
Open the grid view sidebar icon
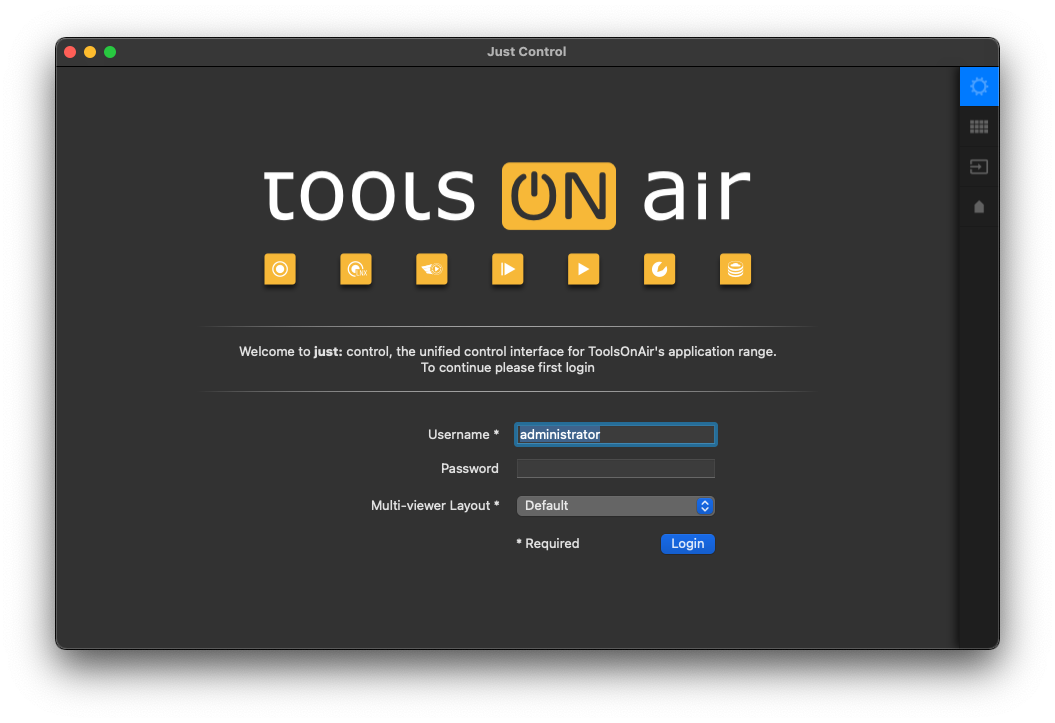(x=979, y=126)
